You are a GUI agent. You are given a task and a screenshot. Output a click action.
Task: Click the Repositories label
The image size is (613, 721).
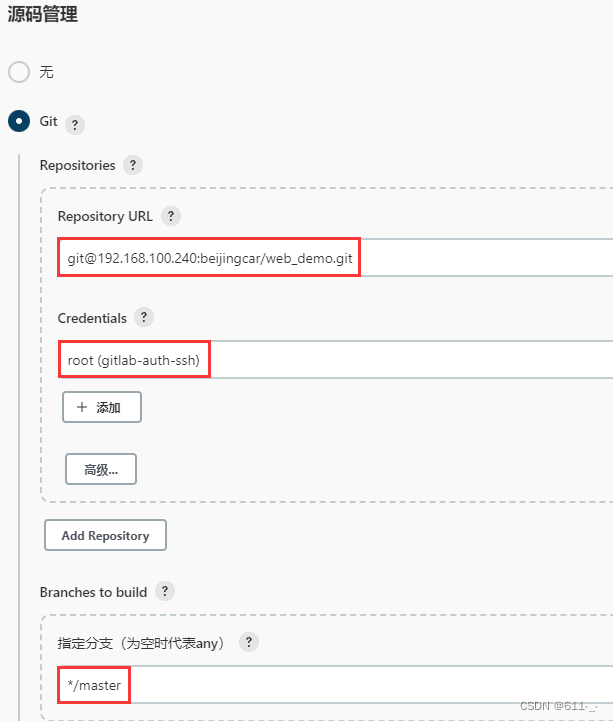pyautogui.click(x=78, y=166)
